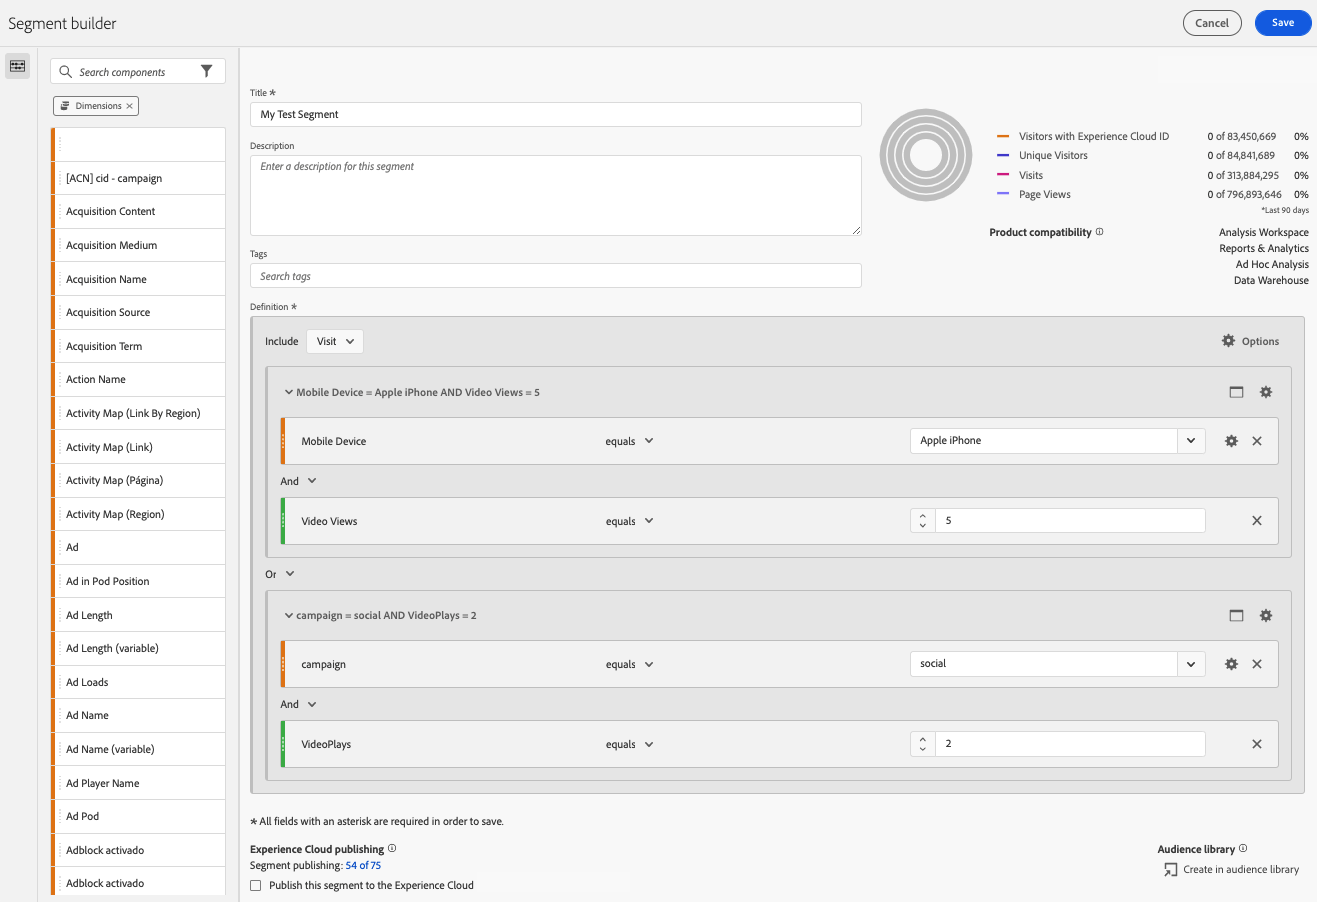
Task: Enable Publish this segment to Experience Cloud
Action: click(x=256, y=886)
